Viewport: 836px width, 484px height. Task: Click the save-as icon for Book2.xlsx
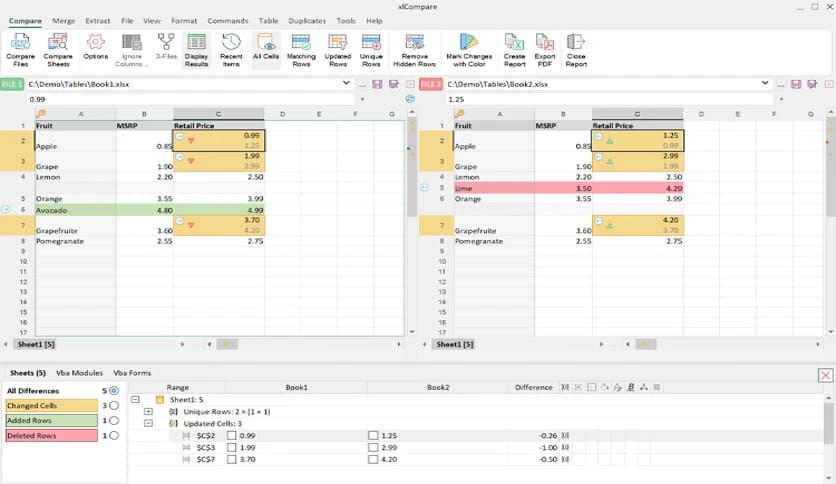pyautogui.click(x=812, y=84)
